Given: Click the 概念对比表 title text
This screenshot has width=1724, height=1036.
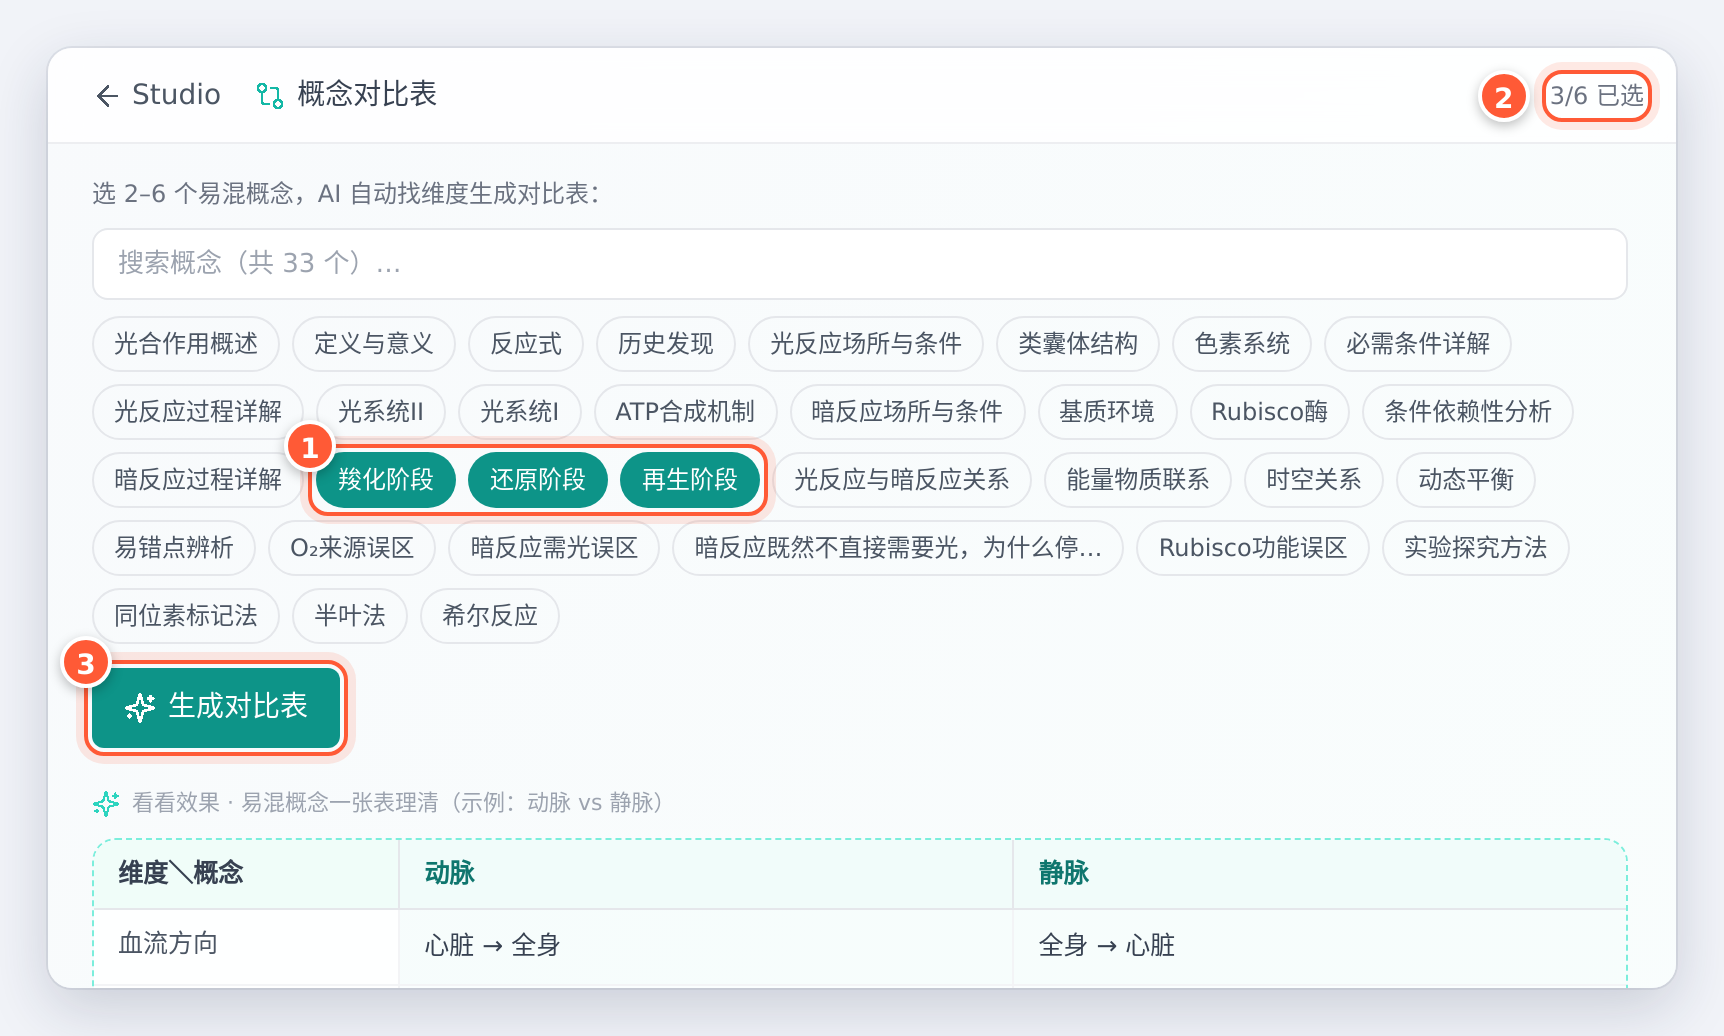Looking at the screenshot, I should pos(367,95).
